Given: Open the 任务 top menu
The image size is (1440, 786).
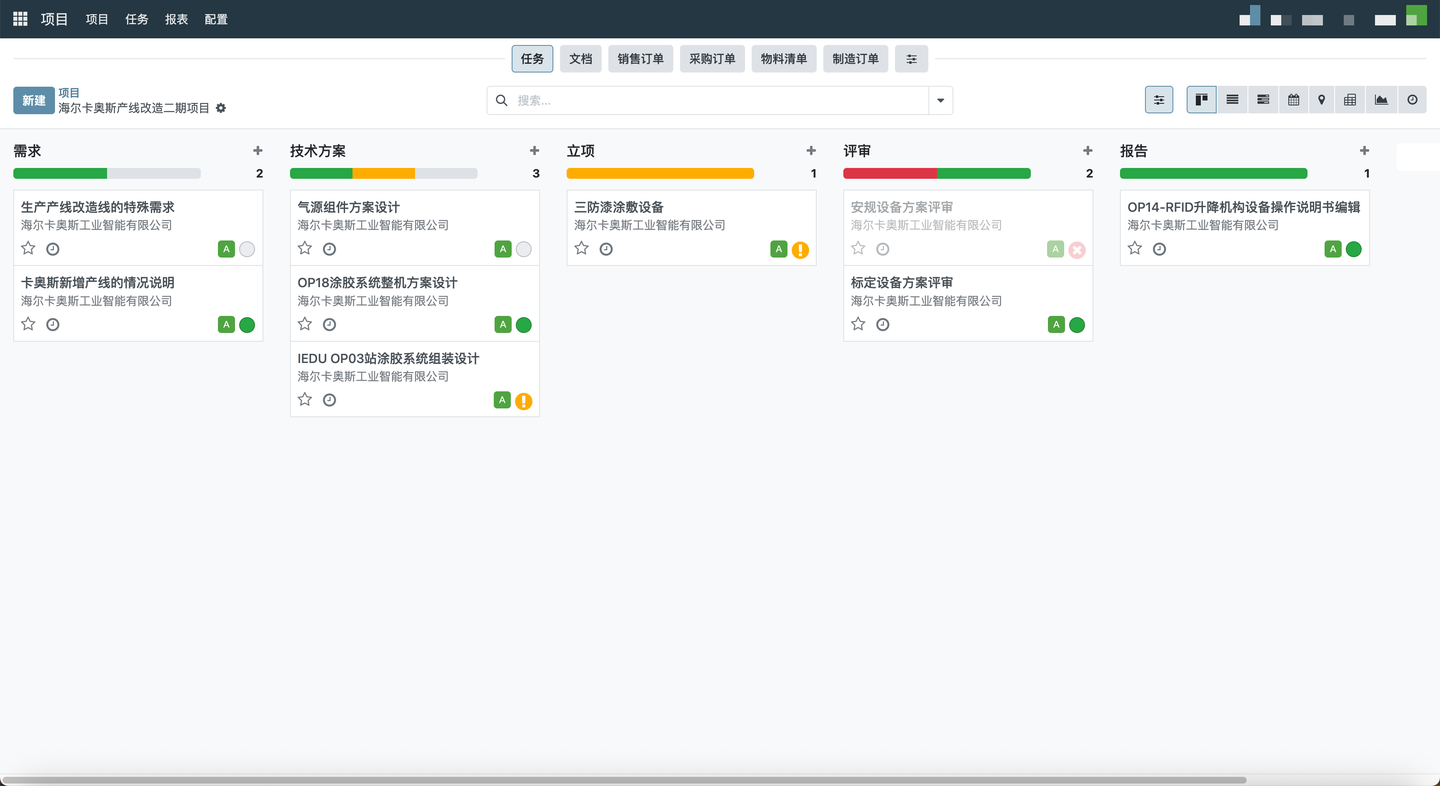Looking at the screenshot, I should (137, 19).
